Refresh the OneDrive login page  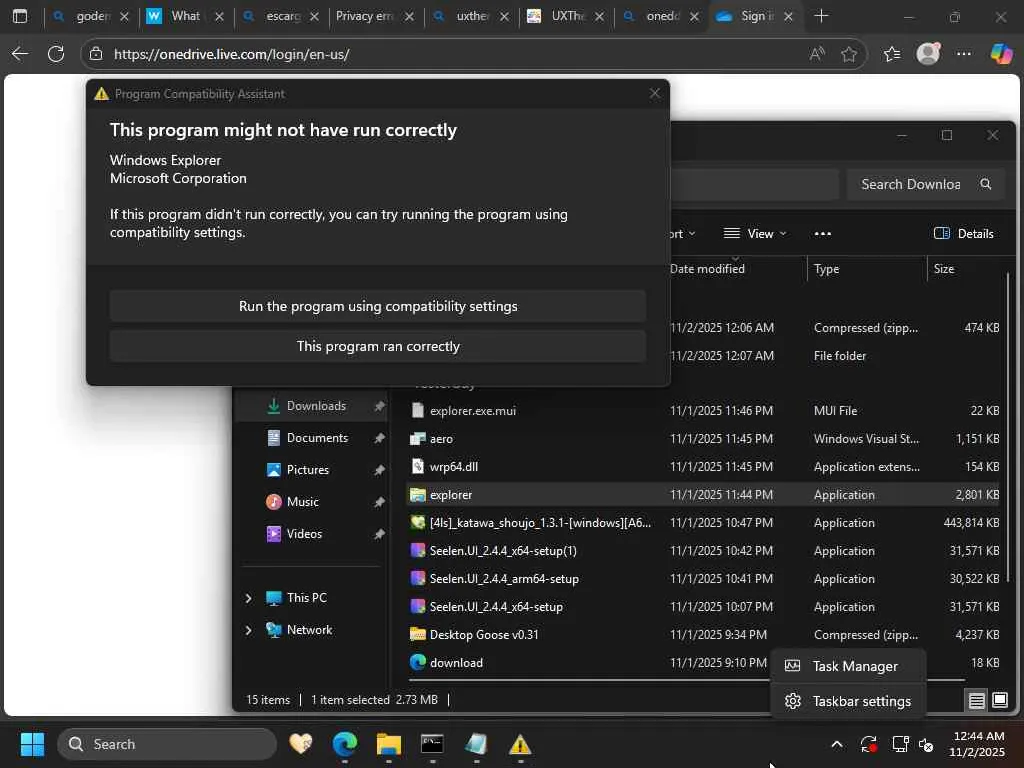pos(56,54)
